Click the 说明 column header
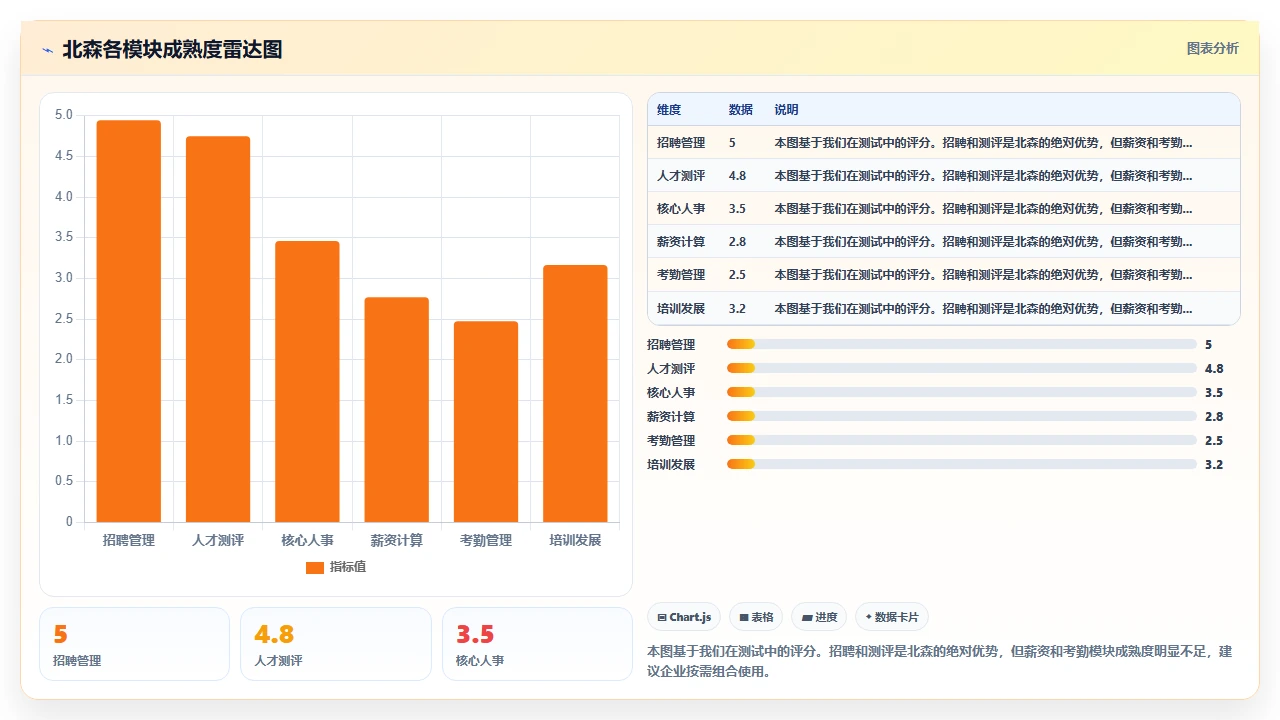The image size is (1280, 720). (x=786, y=109)
